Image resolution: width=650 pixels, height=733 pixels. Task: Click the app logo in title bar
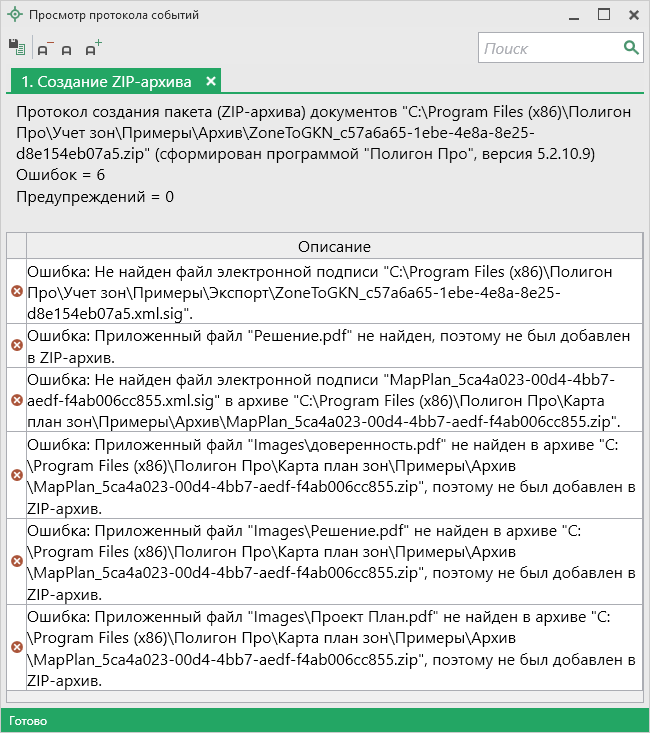(14, 15)
